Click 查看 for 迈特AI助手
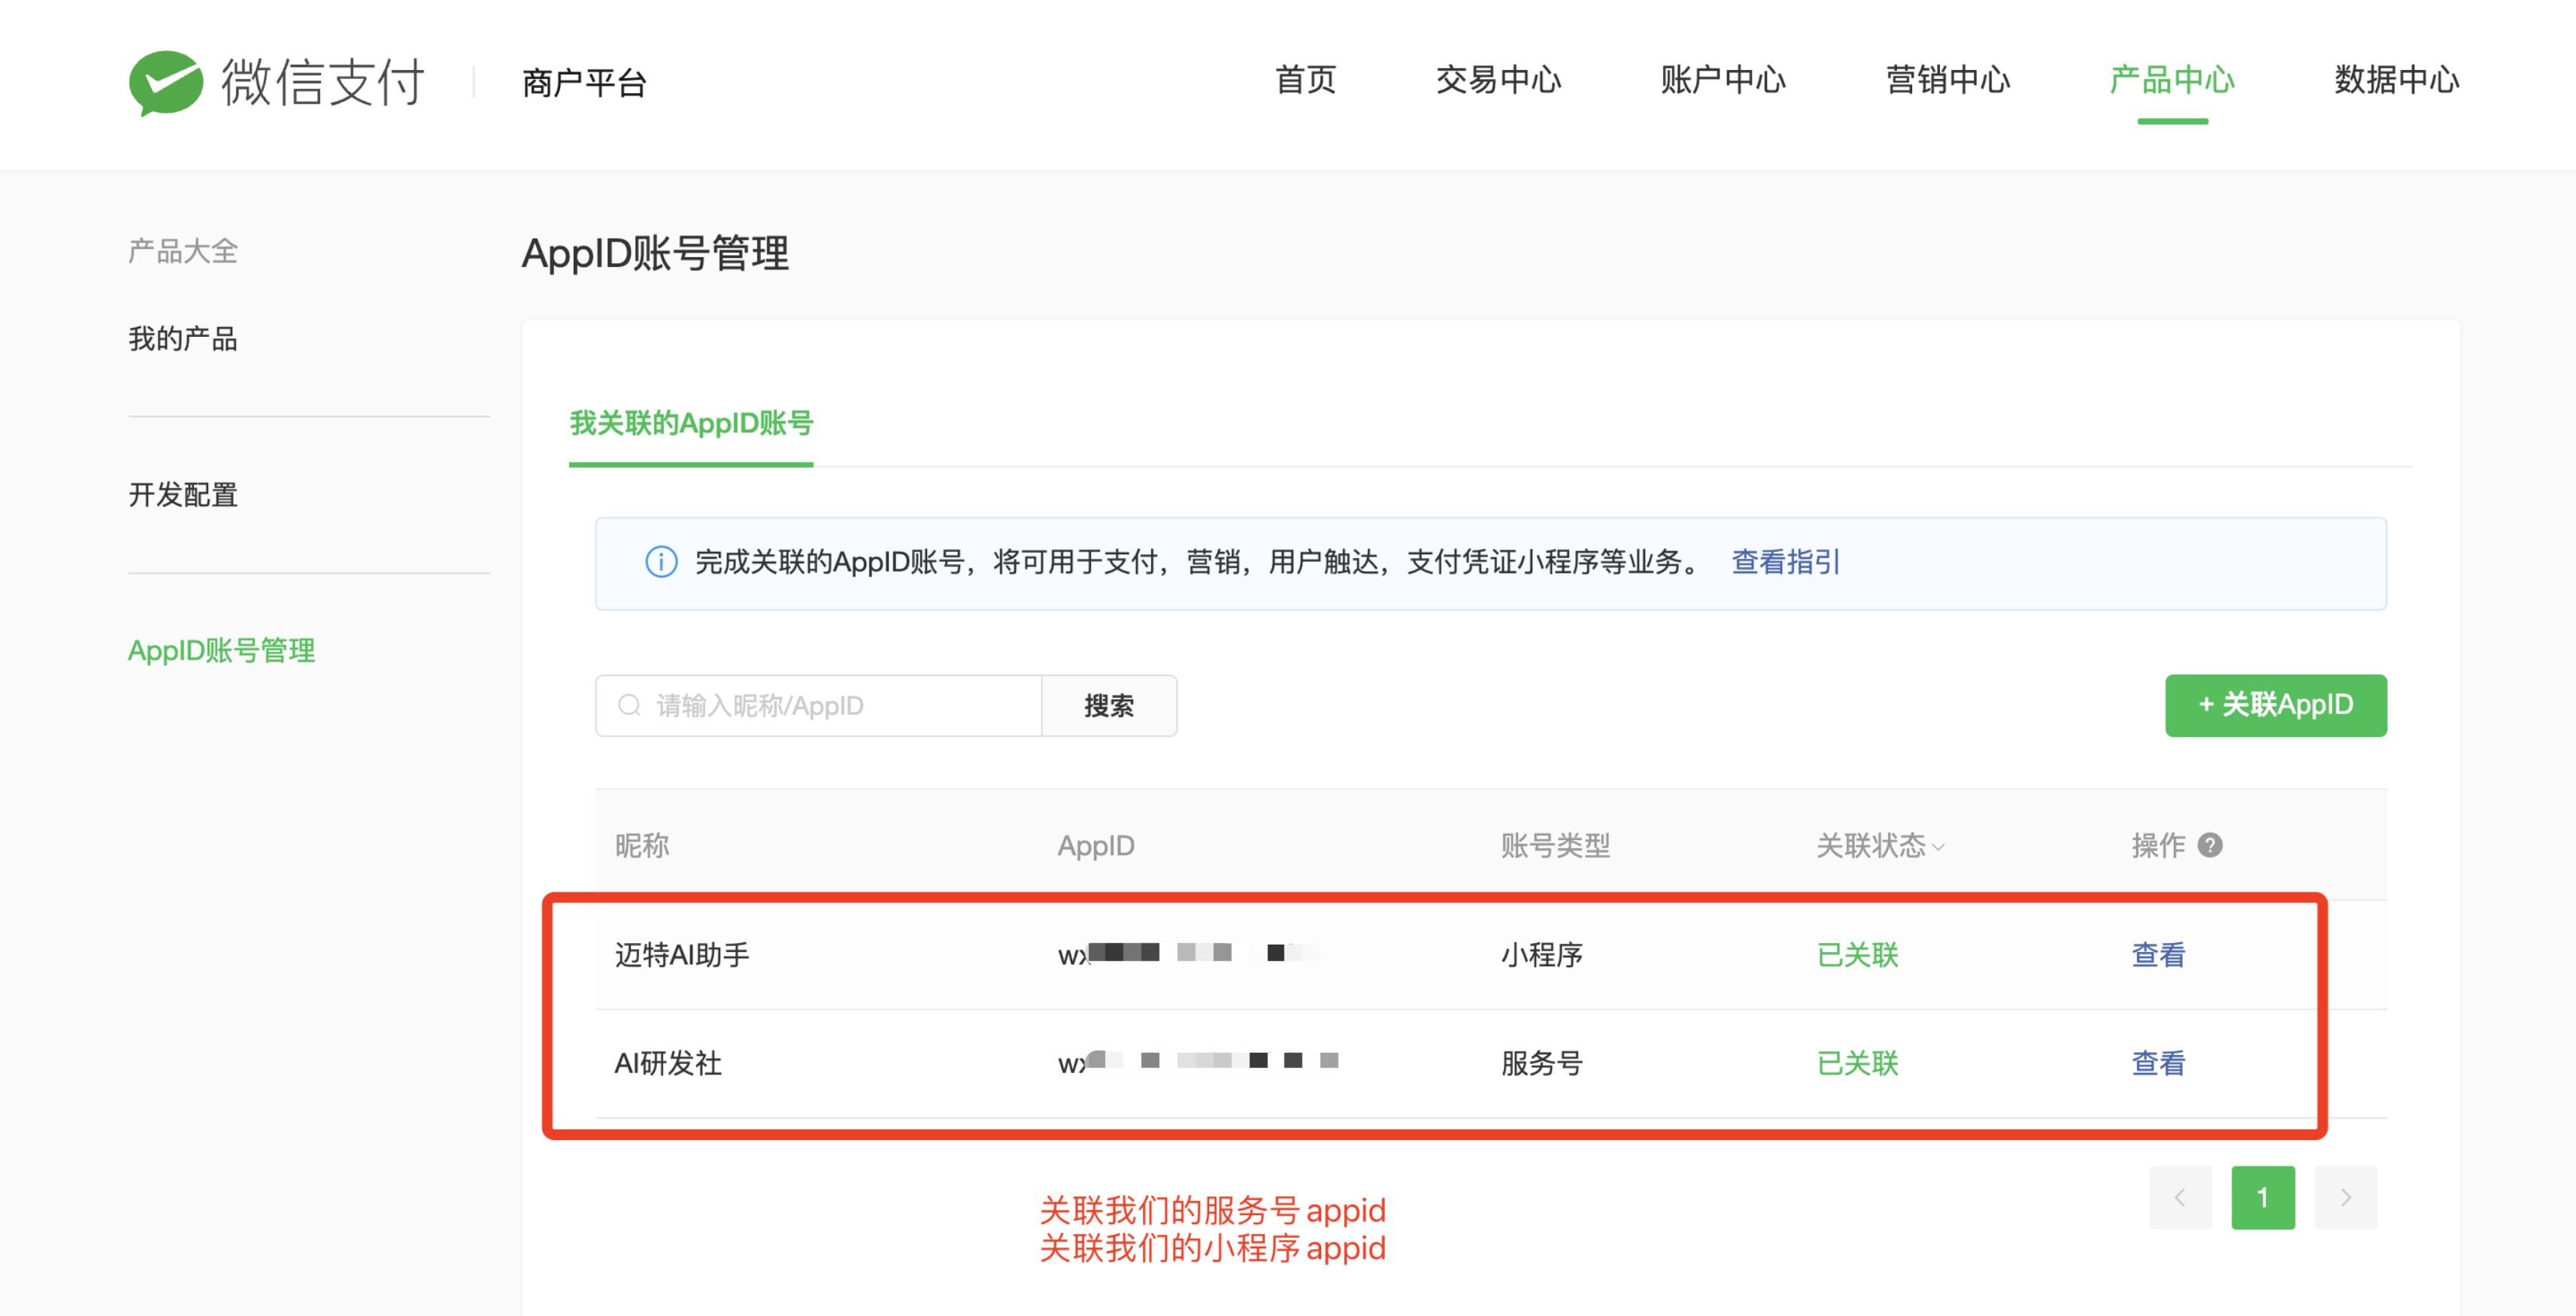 [x=2157, y=955]
